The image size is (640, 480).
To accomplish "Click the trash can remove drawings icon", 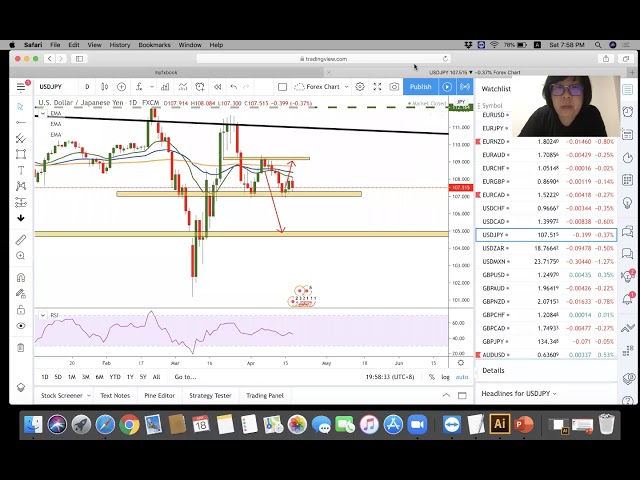I will pyautogui.click(x=20, y=347).
